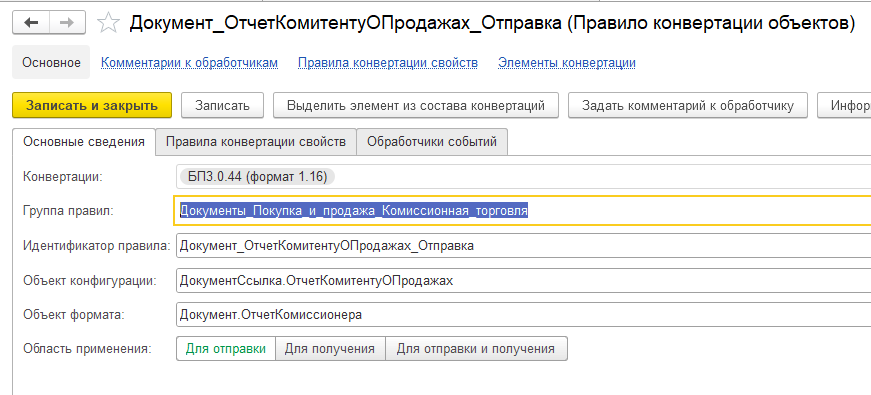
Task: Go forward with the right arrow button
Action: 67,23
